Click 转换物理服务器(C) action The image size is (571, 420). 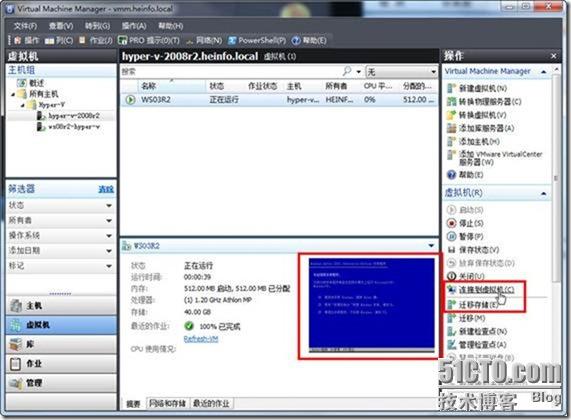click(484, 102)
